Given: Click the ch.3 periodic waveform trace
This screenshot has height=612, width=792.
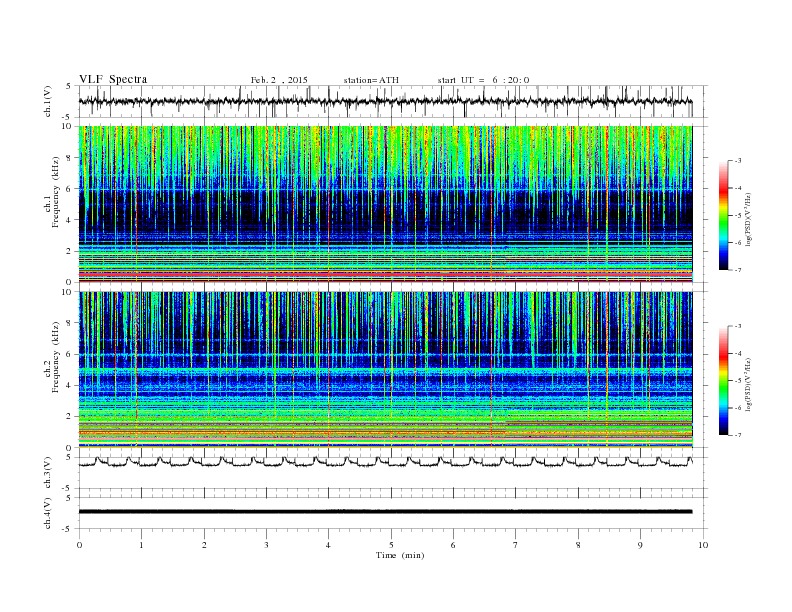Looking at the screenshot, I should coord(385,462).
